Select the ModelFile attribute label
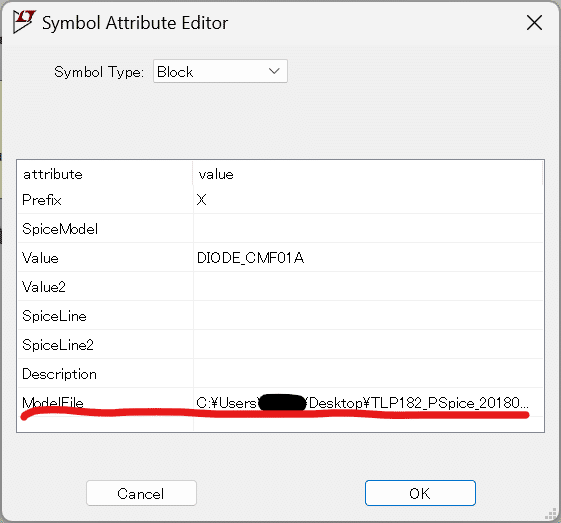This screenshot has width=561, height=523. pyautogui.click(x=53, y=403)
